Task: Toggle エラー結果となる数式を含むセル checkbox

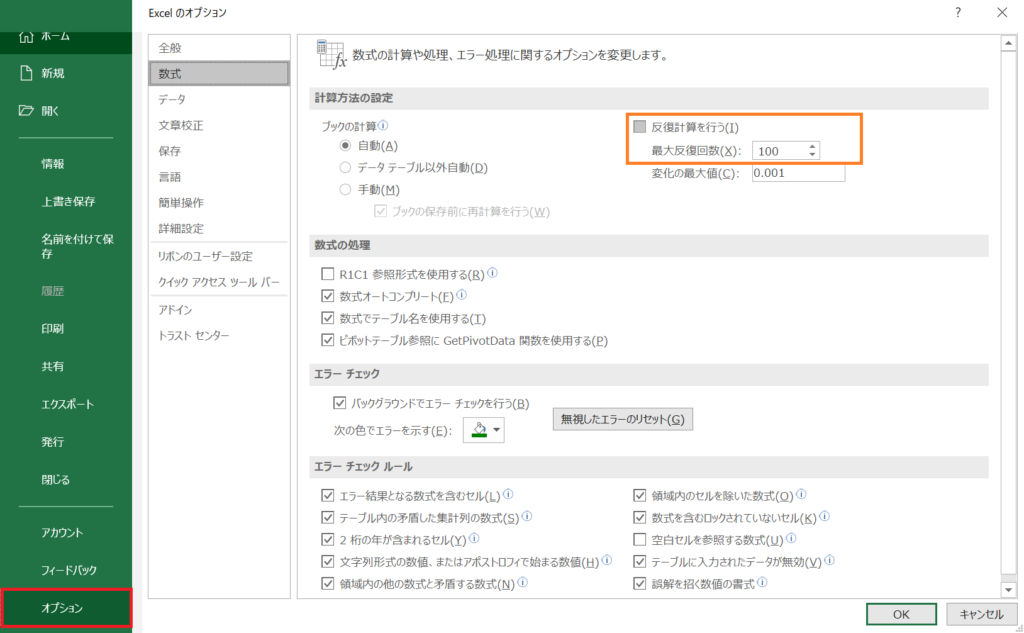Action: click(328, 495)
